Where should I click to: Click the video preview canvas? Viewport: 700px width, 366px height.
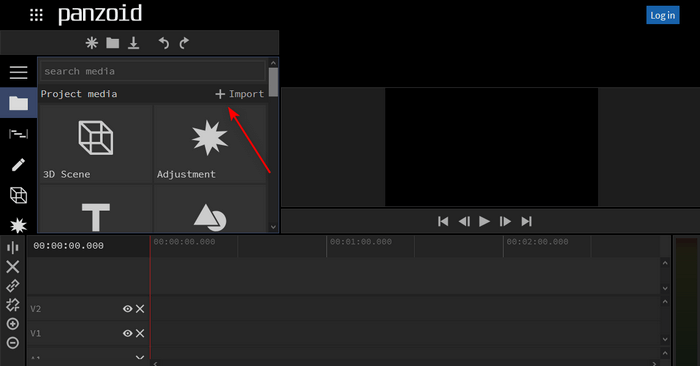492,147
